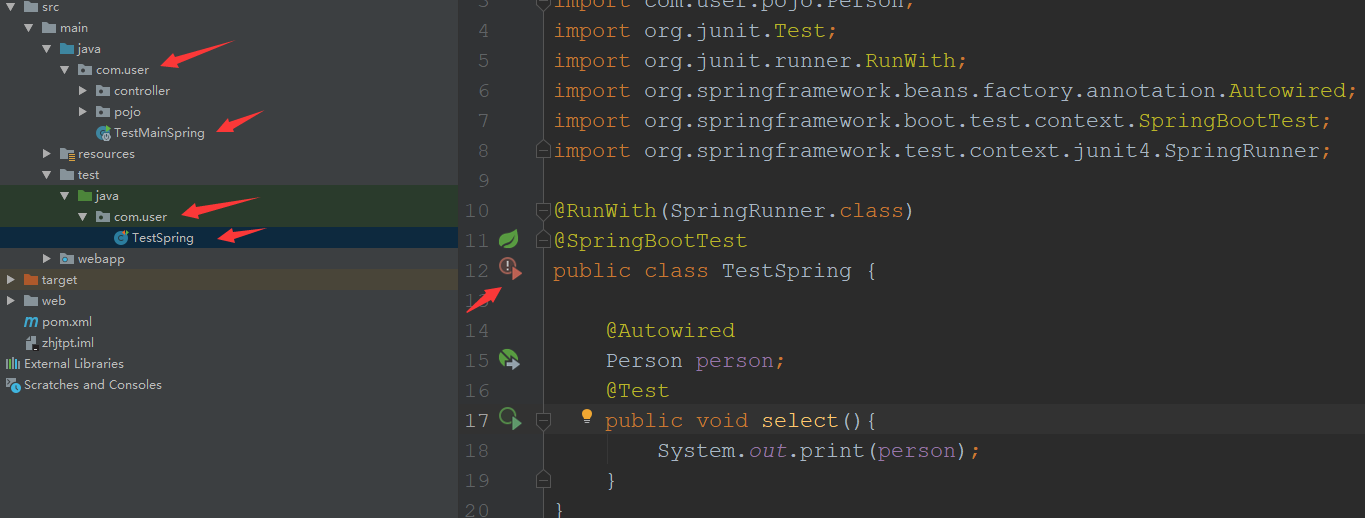Click @RunWith in the editor
This screenshot has height=518, width=1365.
coord(605,210)
